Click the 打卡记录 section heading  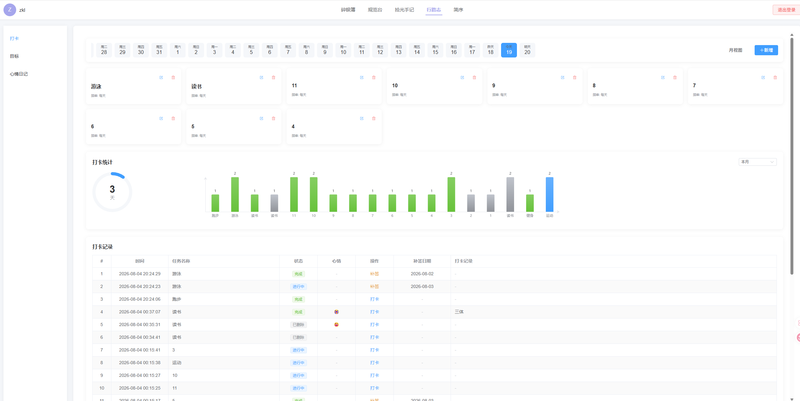102,246
